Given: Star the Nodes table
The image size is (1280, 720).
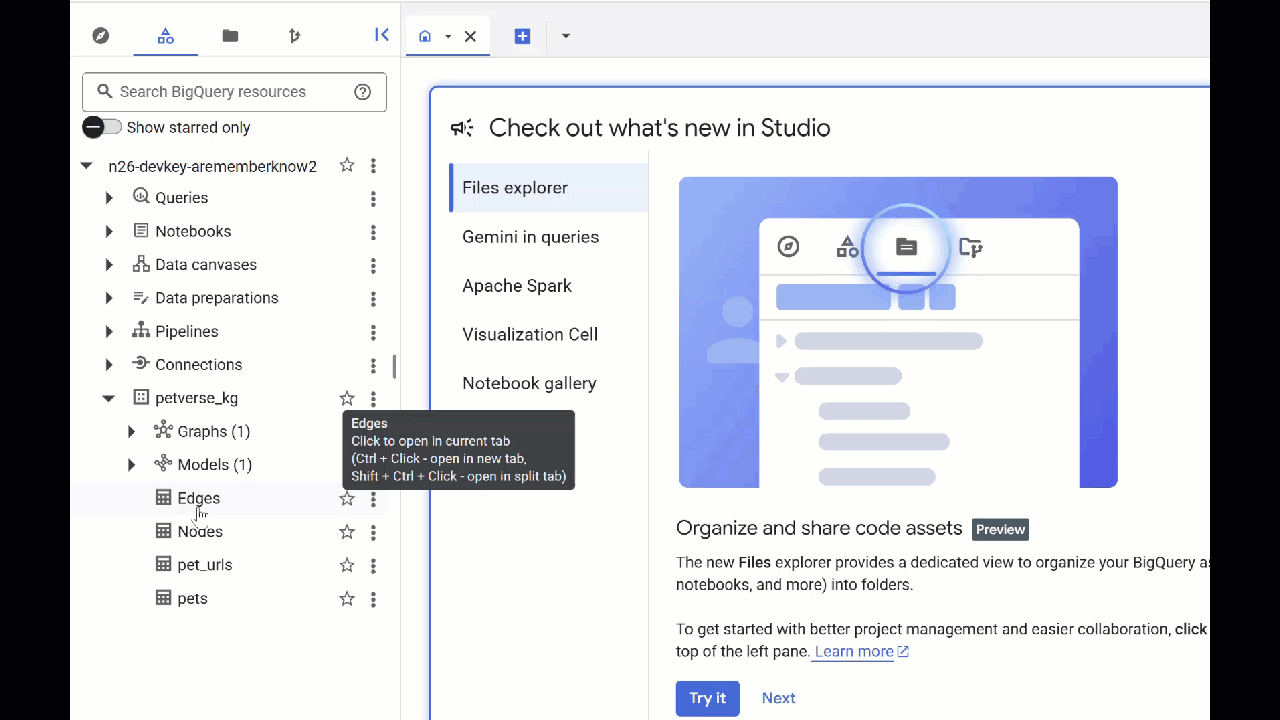Looking at the screenshot, I should [347, 531].
